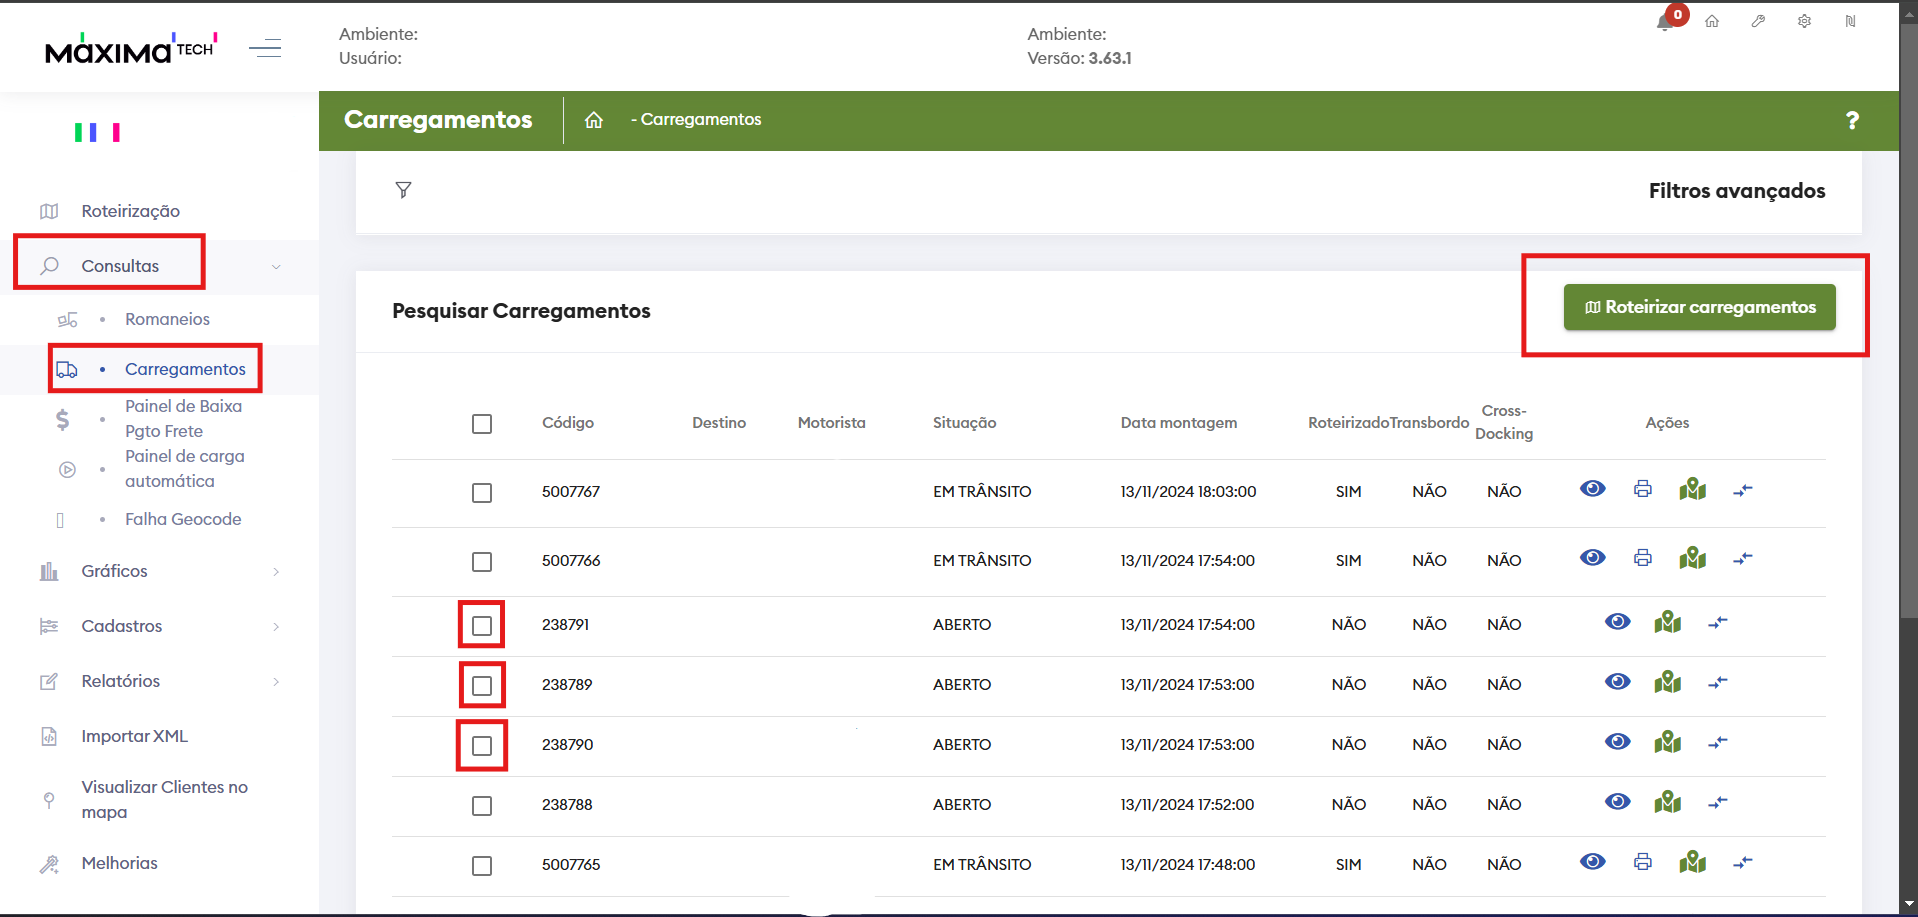This screenshot has width=1918, height=917.
Task: Check the box for carregamento 238790
Action: [482, 745]
